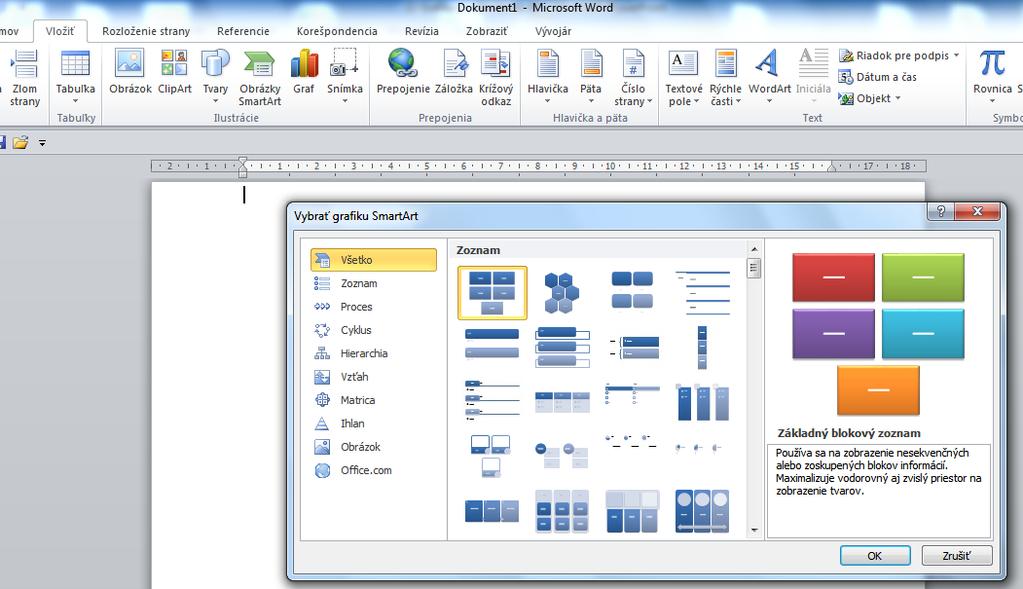Screen dimensions: 1023x589
Task: Choose the lined text list layout thumbnail
Action: click(x=702, y=292)
